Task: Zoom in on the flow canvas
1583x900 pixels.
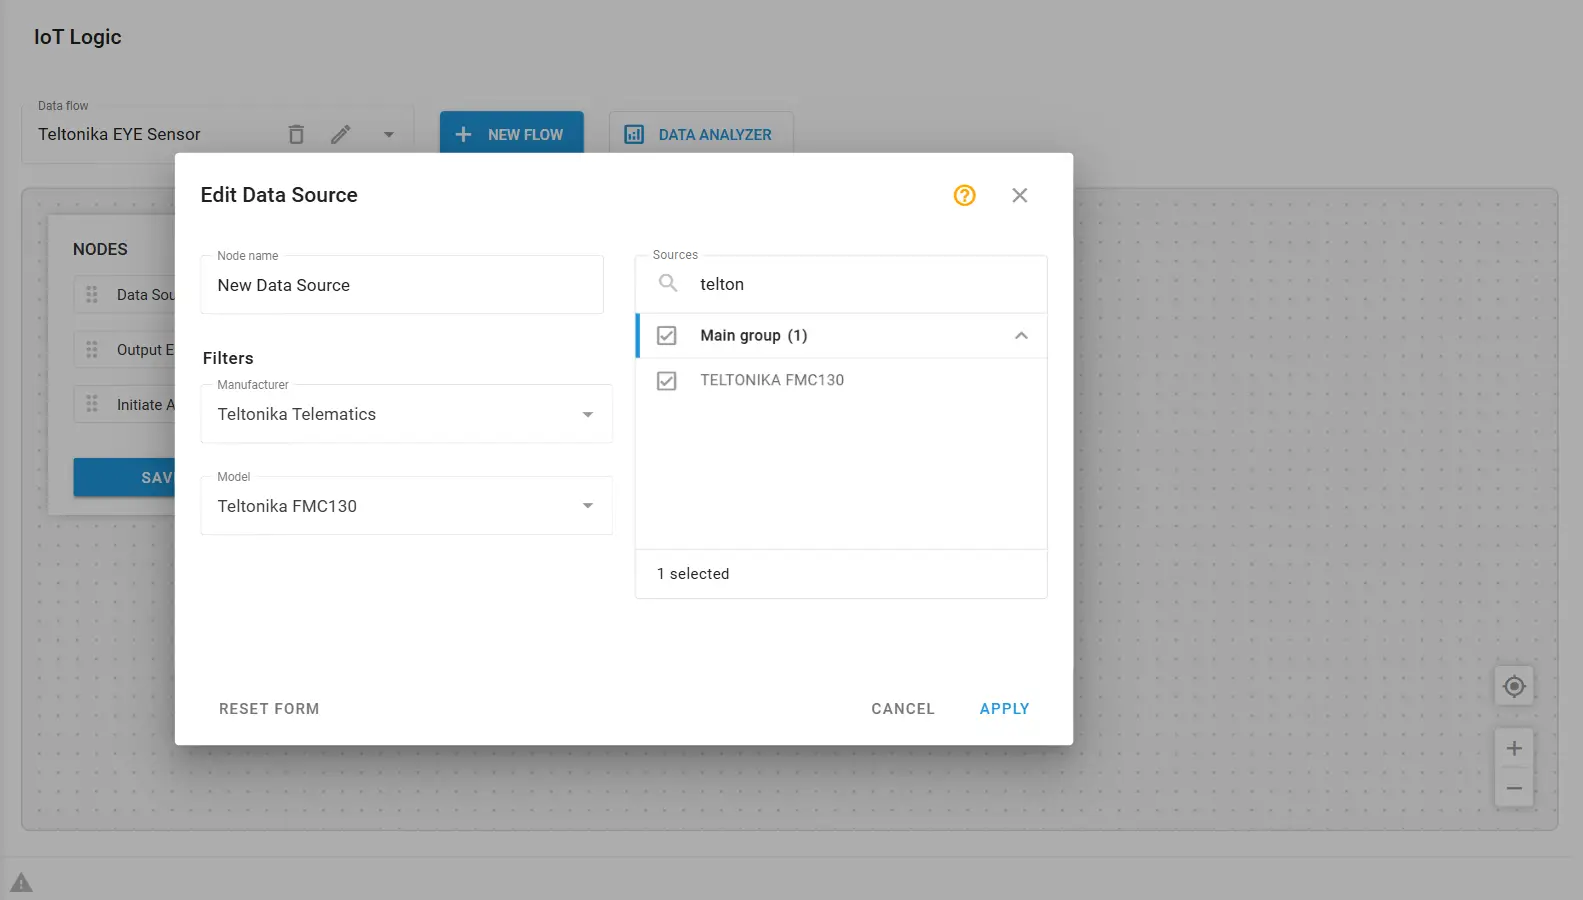Action: click(1514, 748)
